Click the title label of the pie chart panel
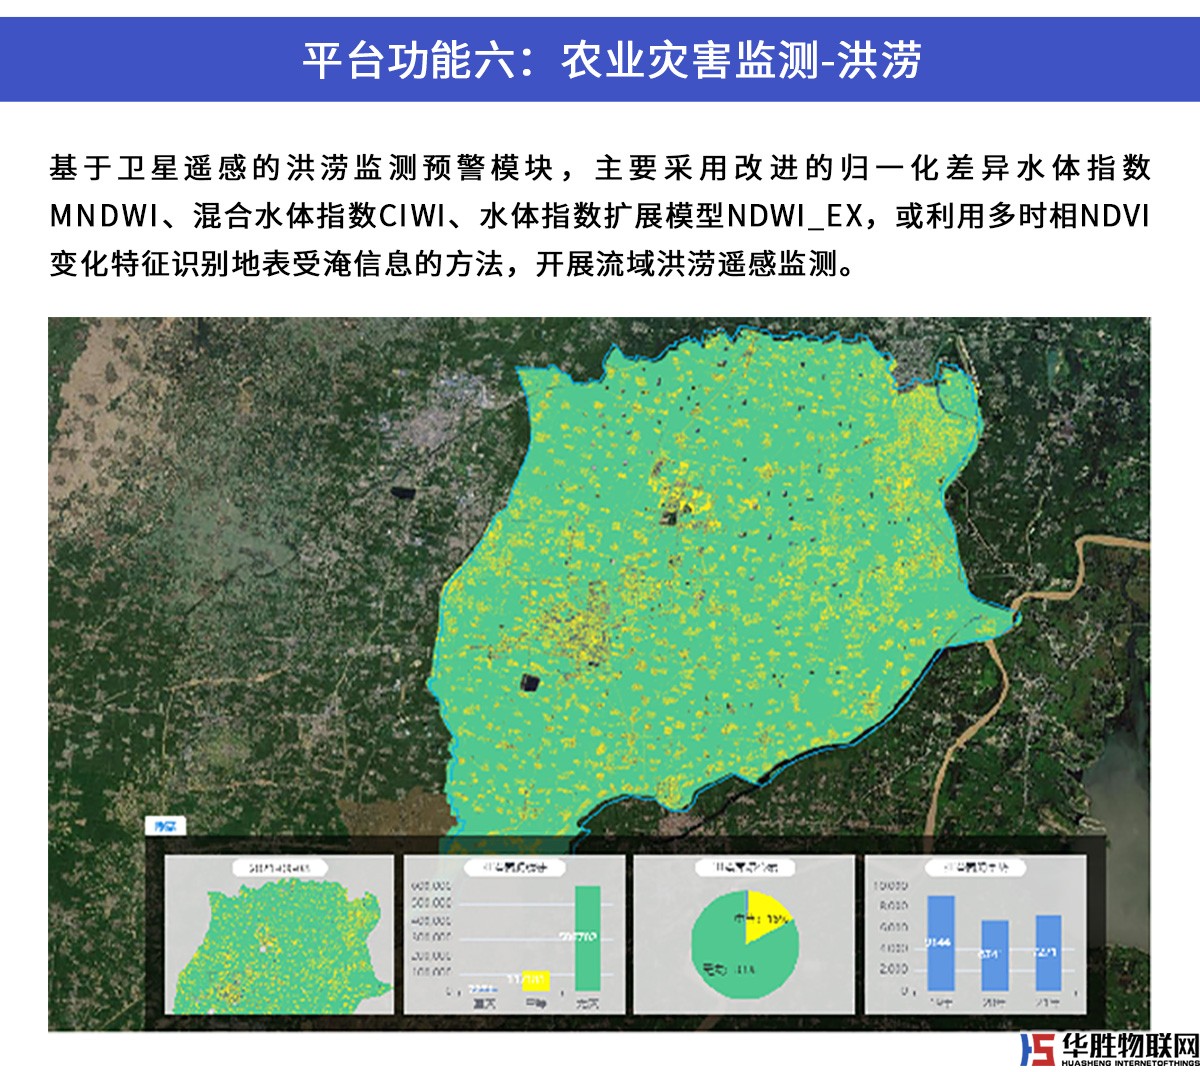Screen dimensions: 1200x1072 pyautogui.click(x=745, y=867)
